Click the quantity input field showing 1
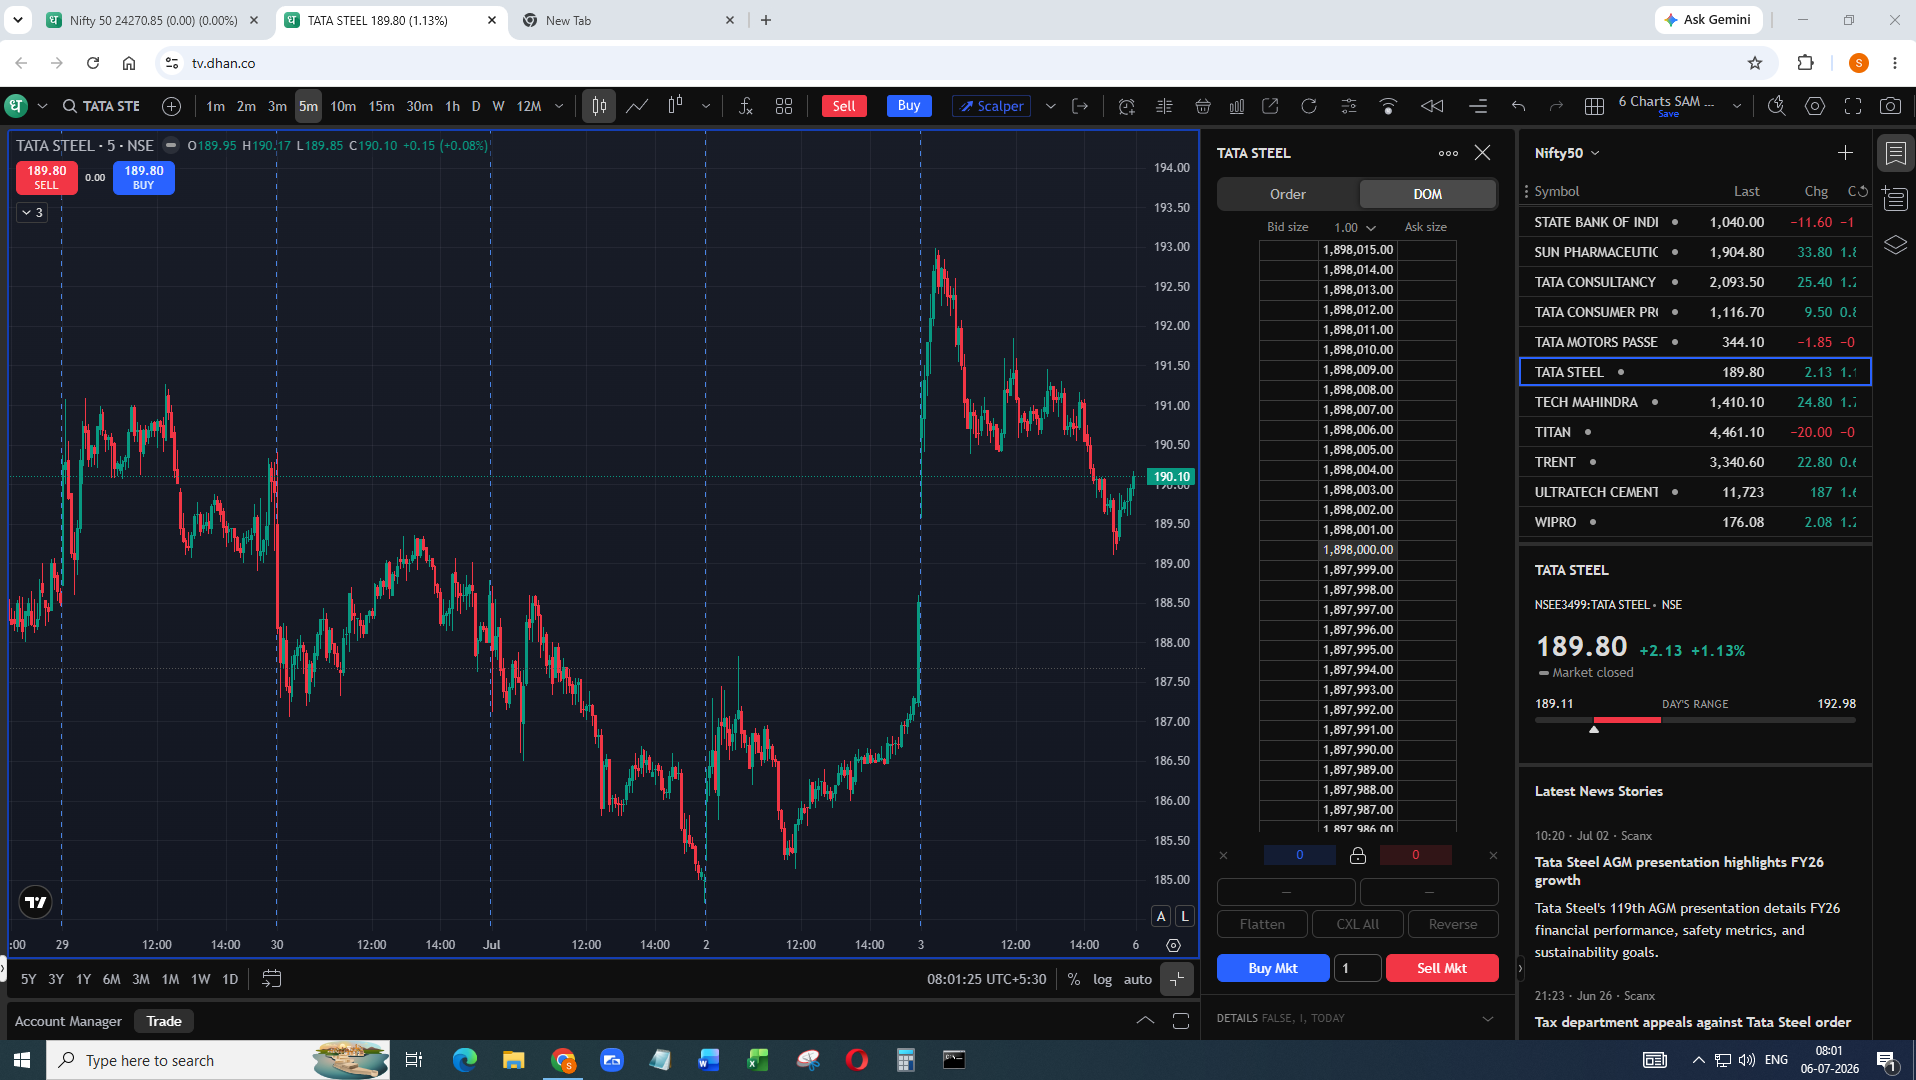The width and height of the screenshot is (1916, 1080). [x=1357, y=968]
